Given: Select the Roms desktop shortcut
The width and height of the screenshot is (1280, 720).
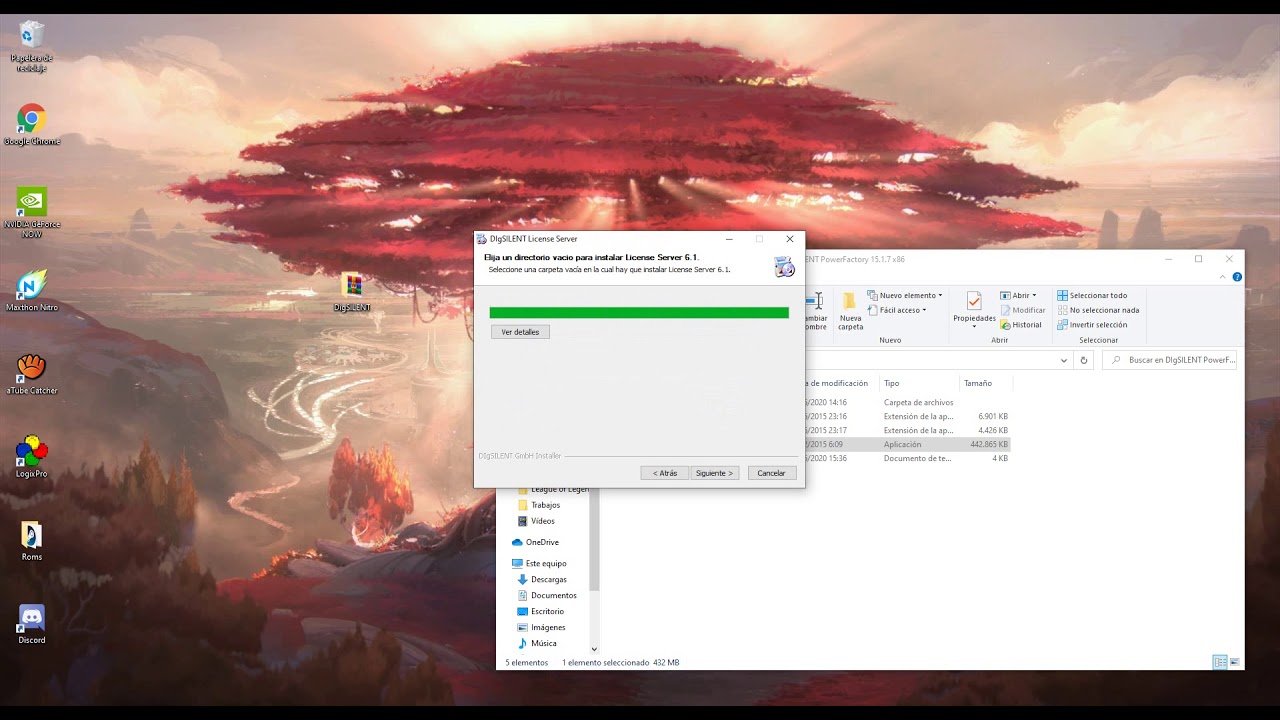Looking at the screenshot, I should point(32,540).
